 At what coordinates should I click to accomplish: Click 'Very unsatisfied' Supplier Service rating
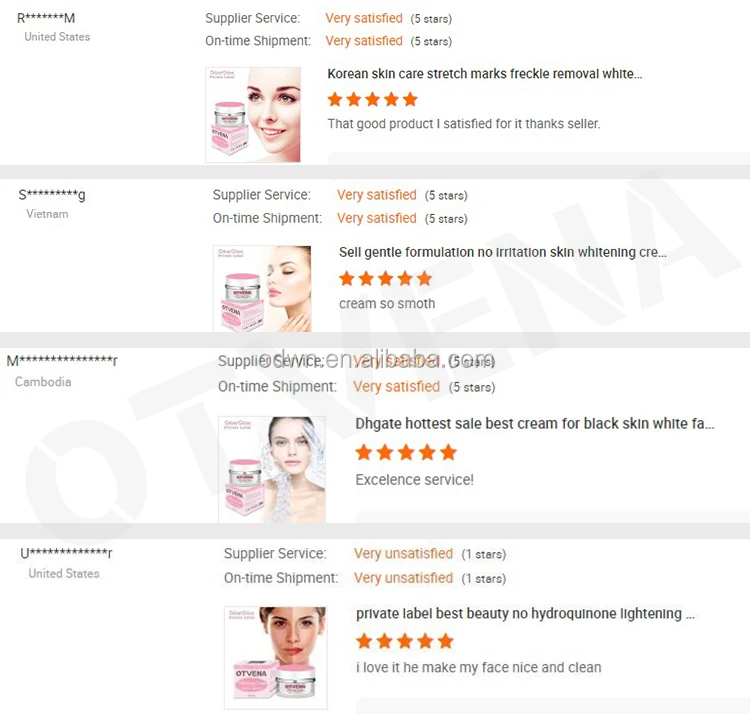403,554
